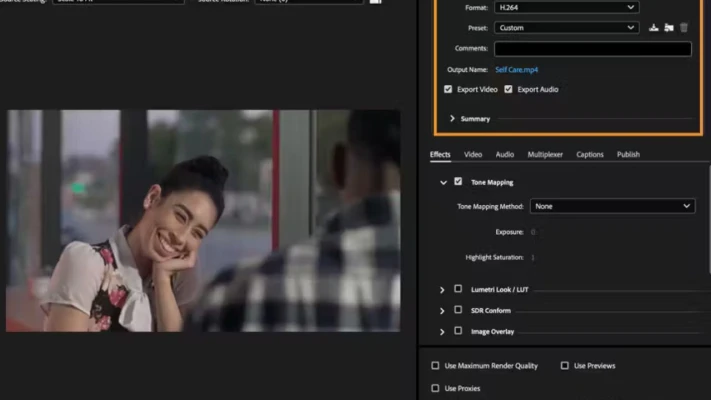Viewport: 711px width, 400px height.
Task: Click the Delete Preset trash icon
Action: coord(684,28)
